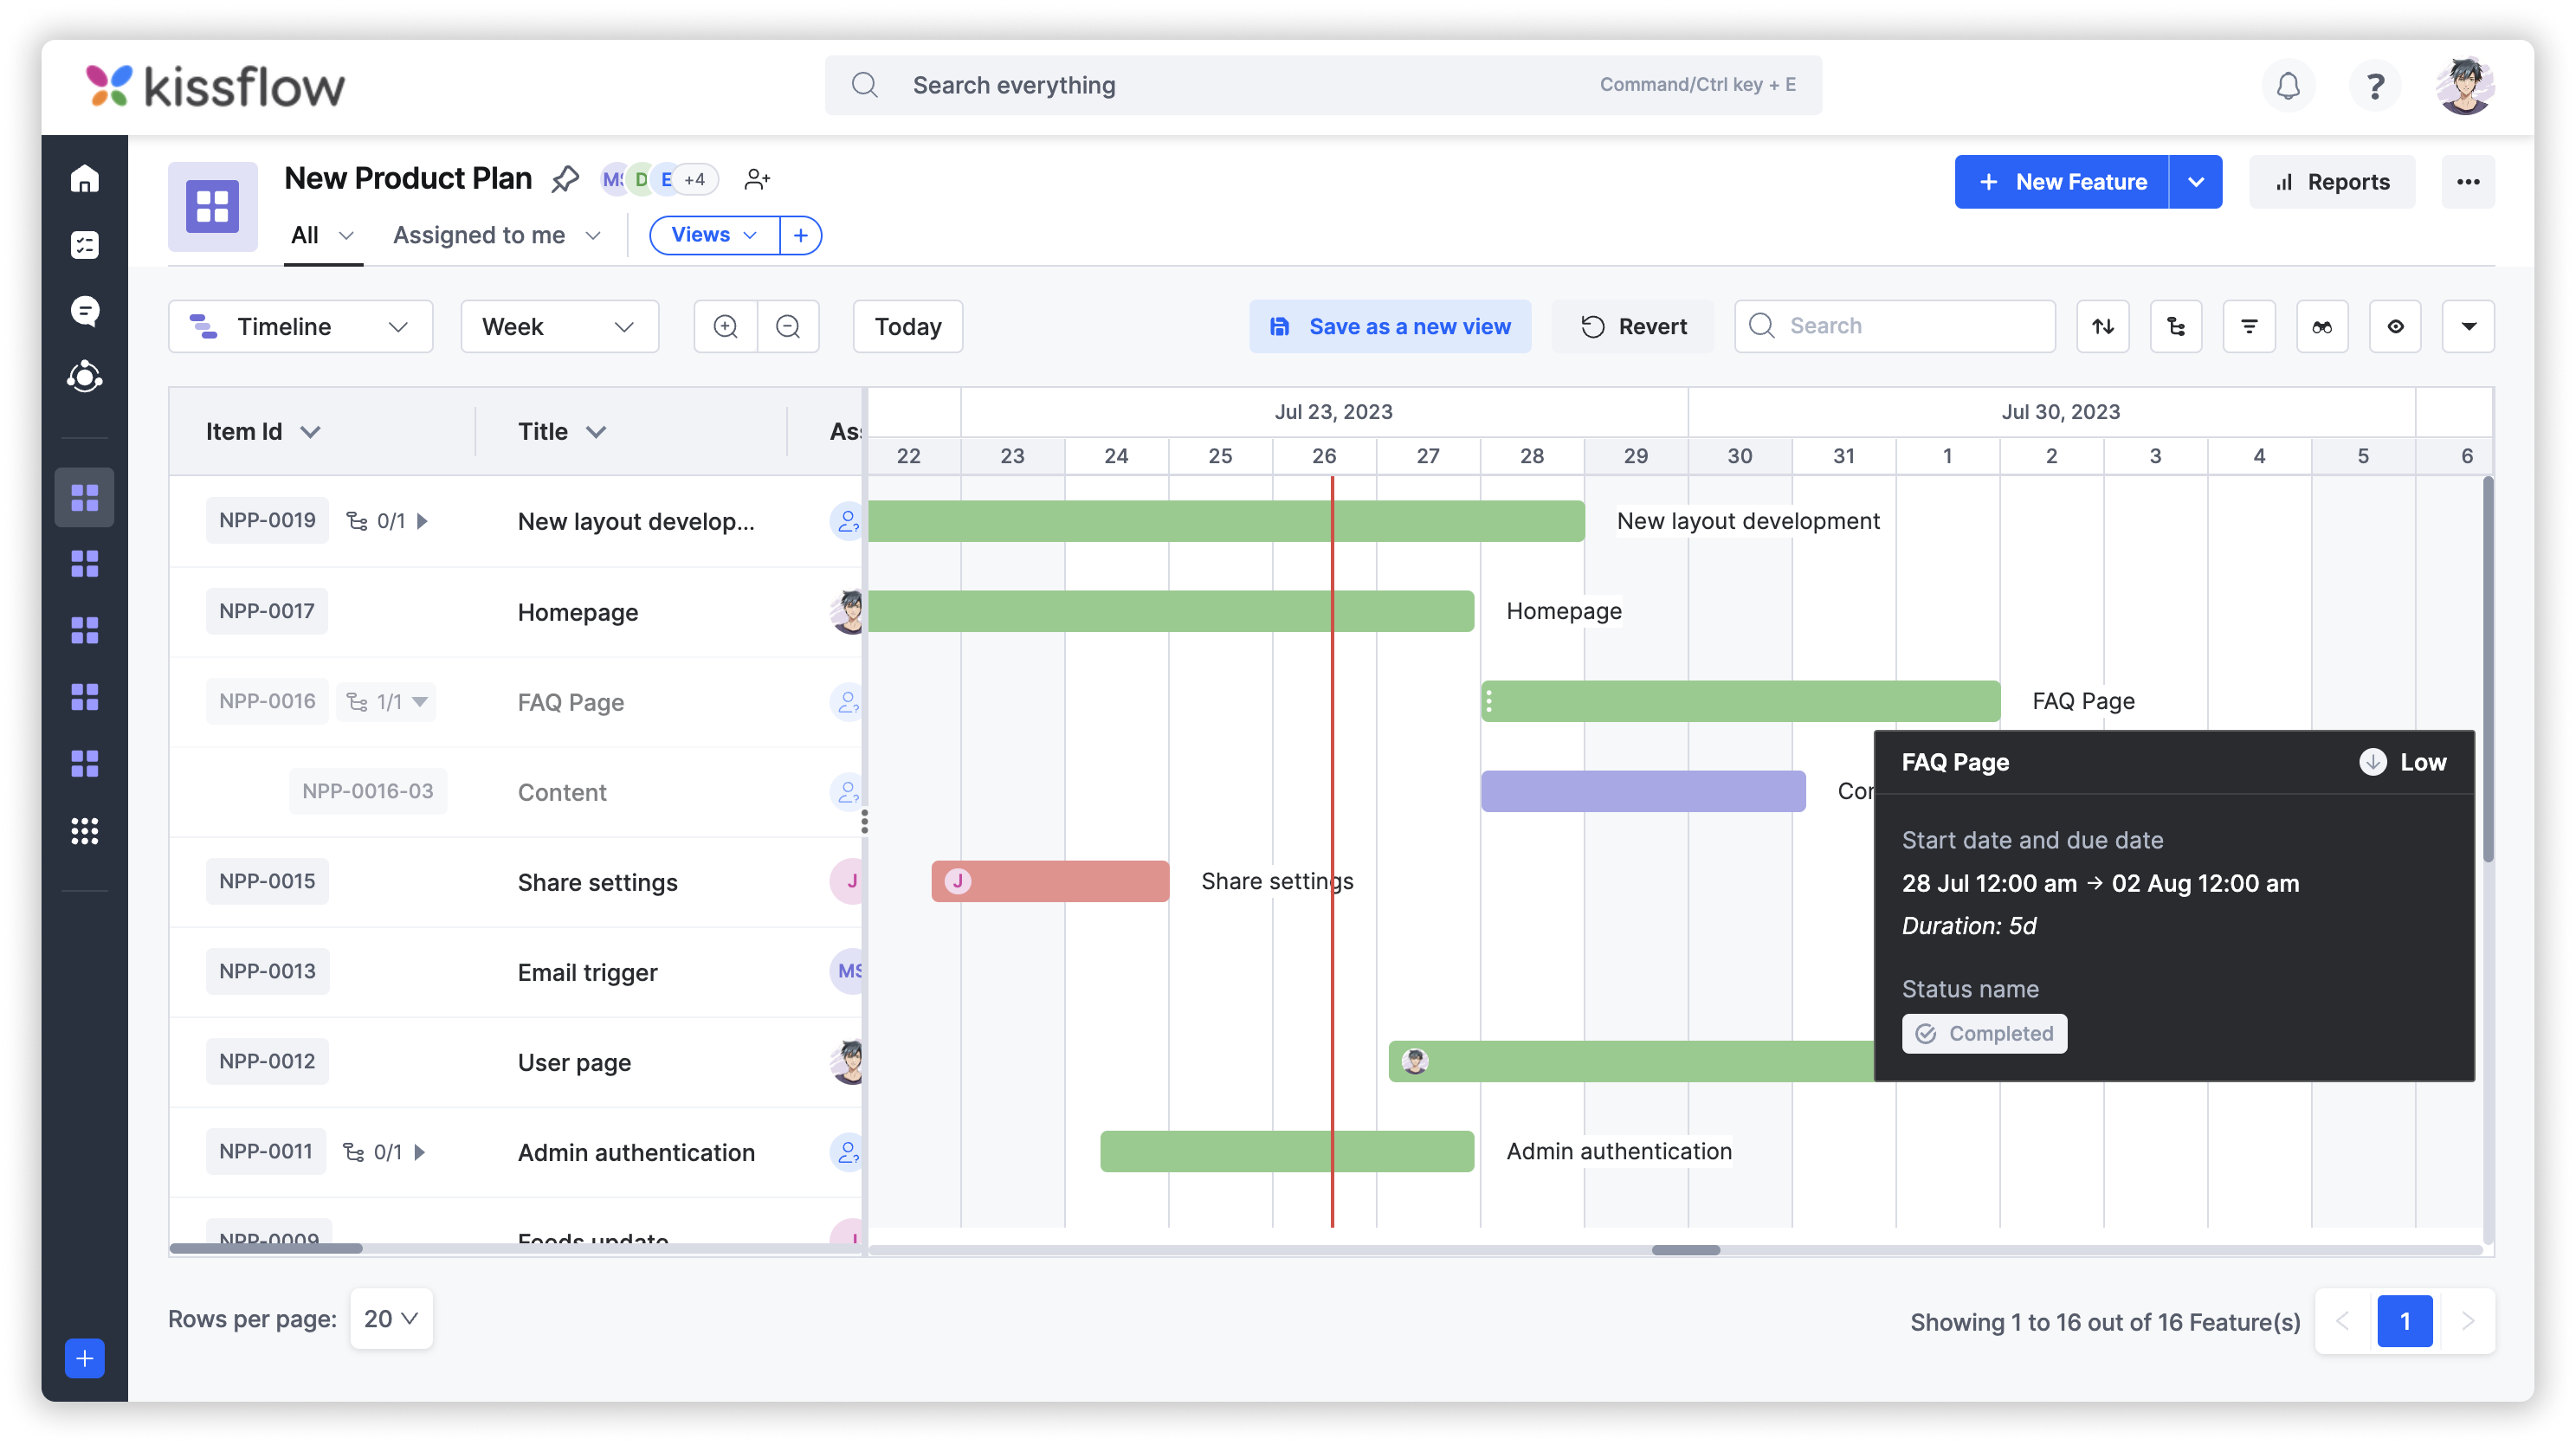Click the Search everything field
Image resolution: width=2576 pixels, height=1445 pixels.
[1323, 85]
